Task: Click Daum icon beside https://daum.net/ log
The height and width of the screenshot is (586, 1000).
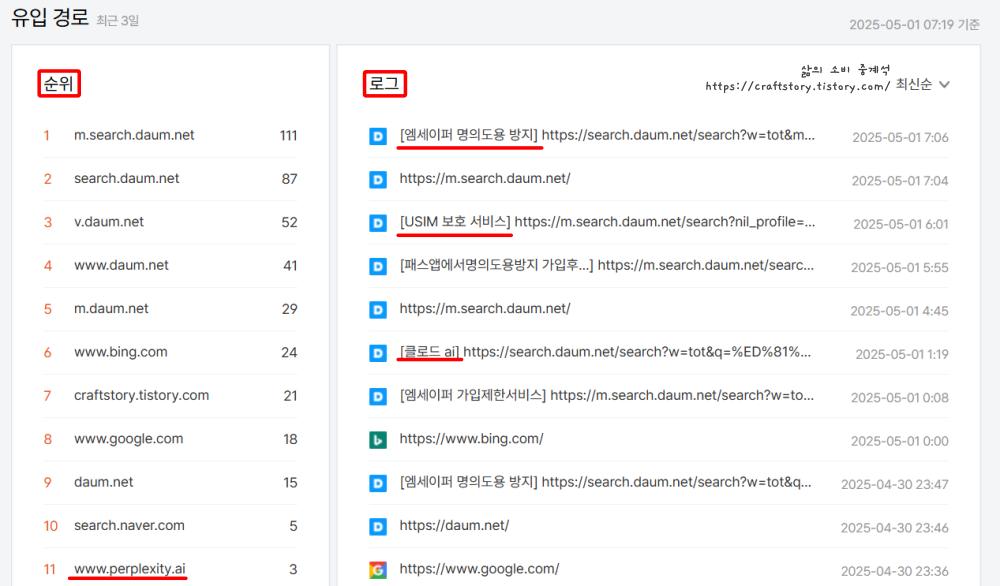Action: pyautogui.click(x=378, y=526)
